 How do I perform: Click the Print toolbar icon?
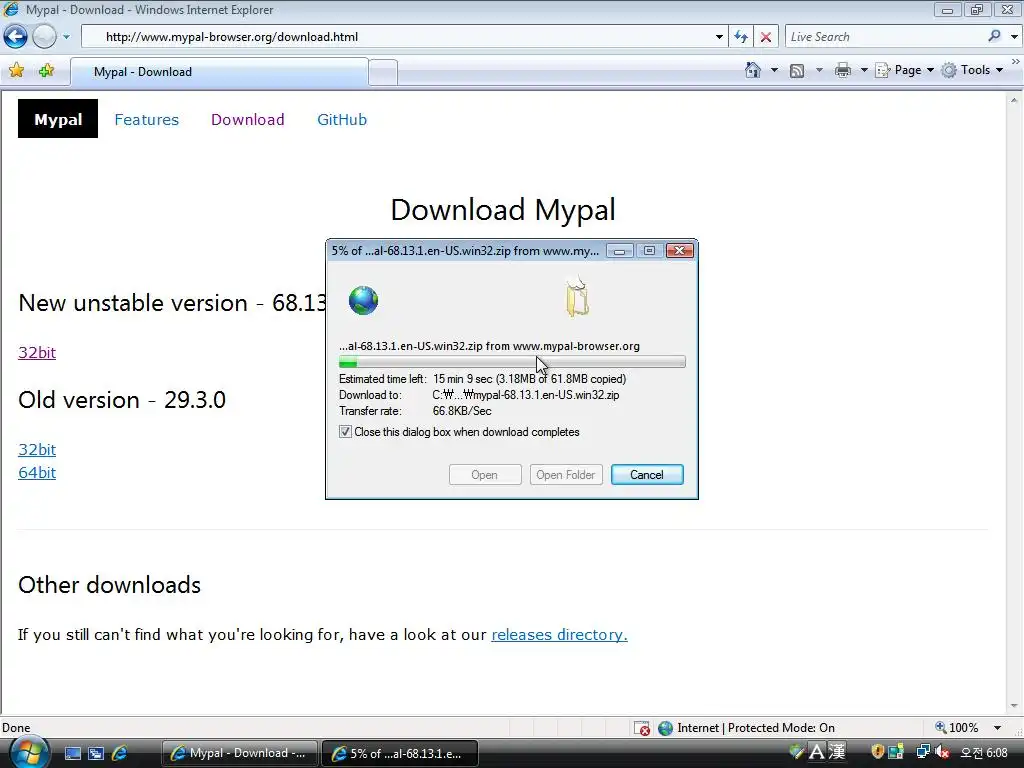click(x=843, y=70)
